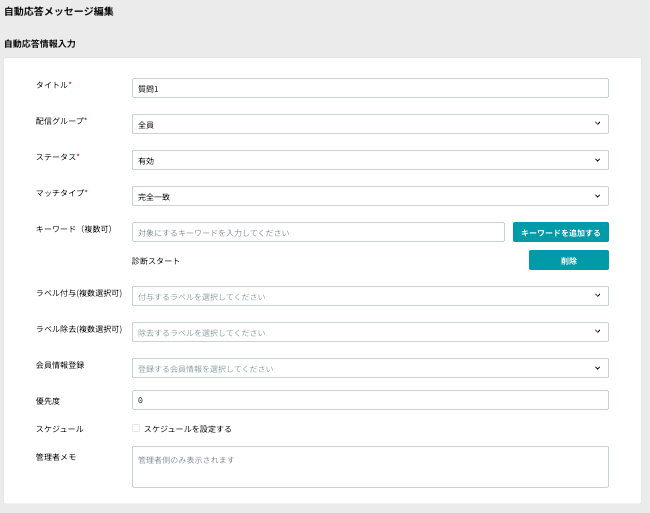
Task: Click the 自動応答メッセージ編集 page heading
Action: (x=58, y=12)
